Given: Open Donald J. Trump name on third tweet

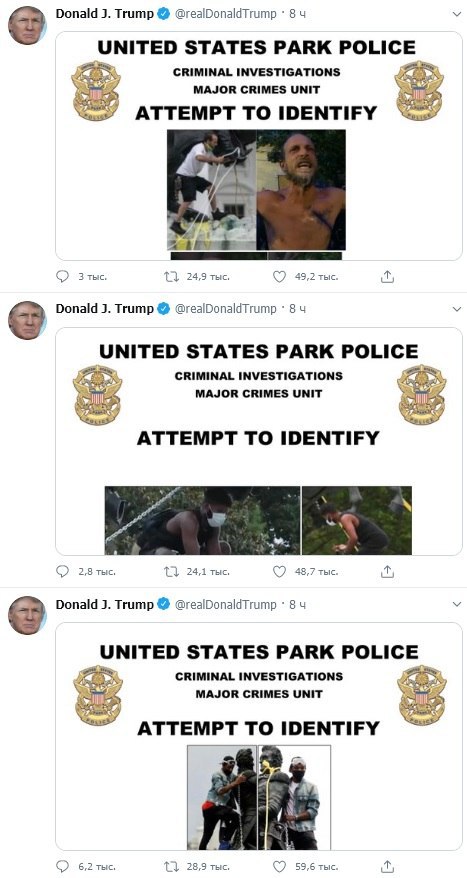Looking at the screenshot, I should pos(104,604).
